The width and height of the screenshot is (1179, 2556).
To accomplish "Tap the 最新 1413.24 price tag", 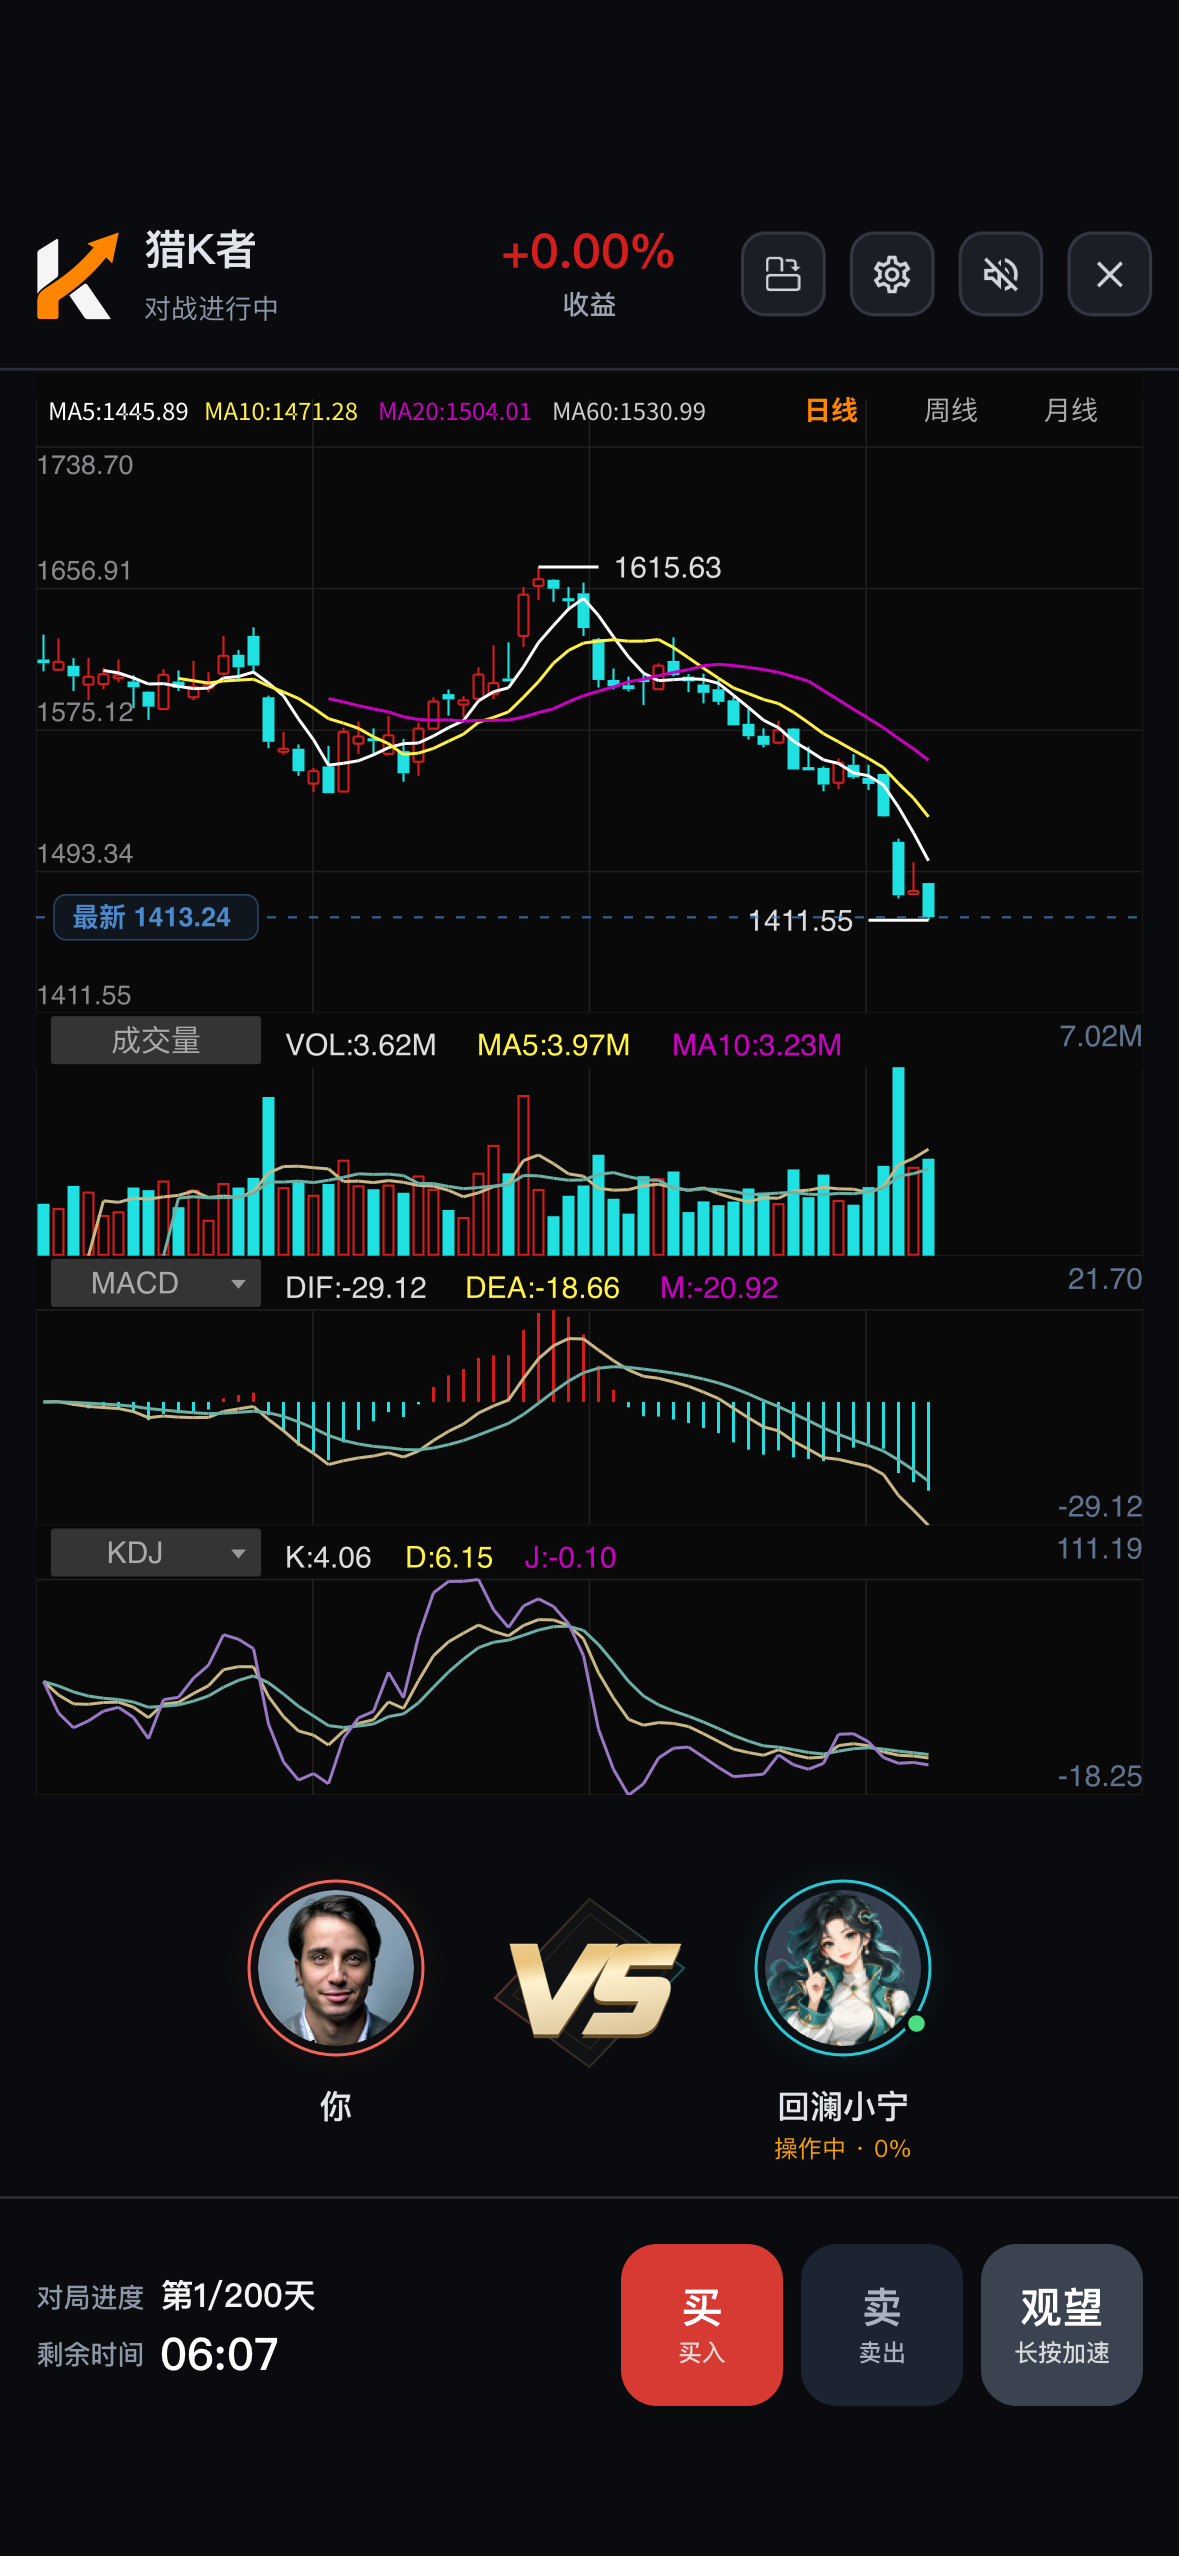I will 156,917.
